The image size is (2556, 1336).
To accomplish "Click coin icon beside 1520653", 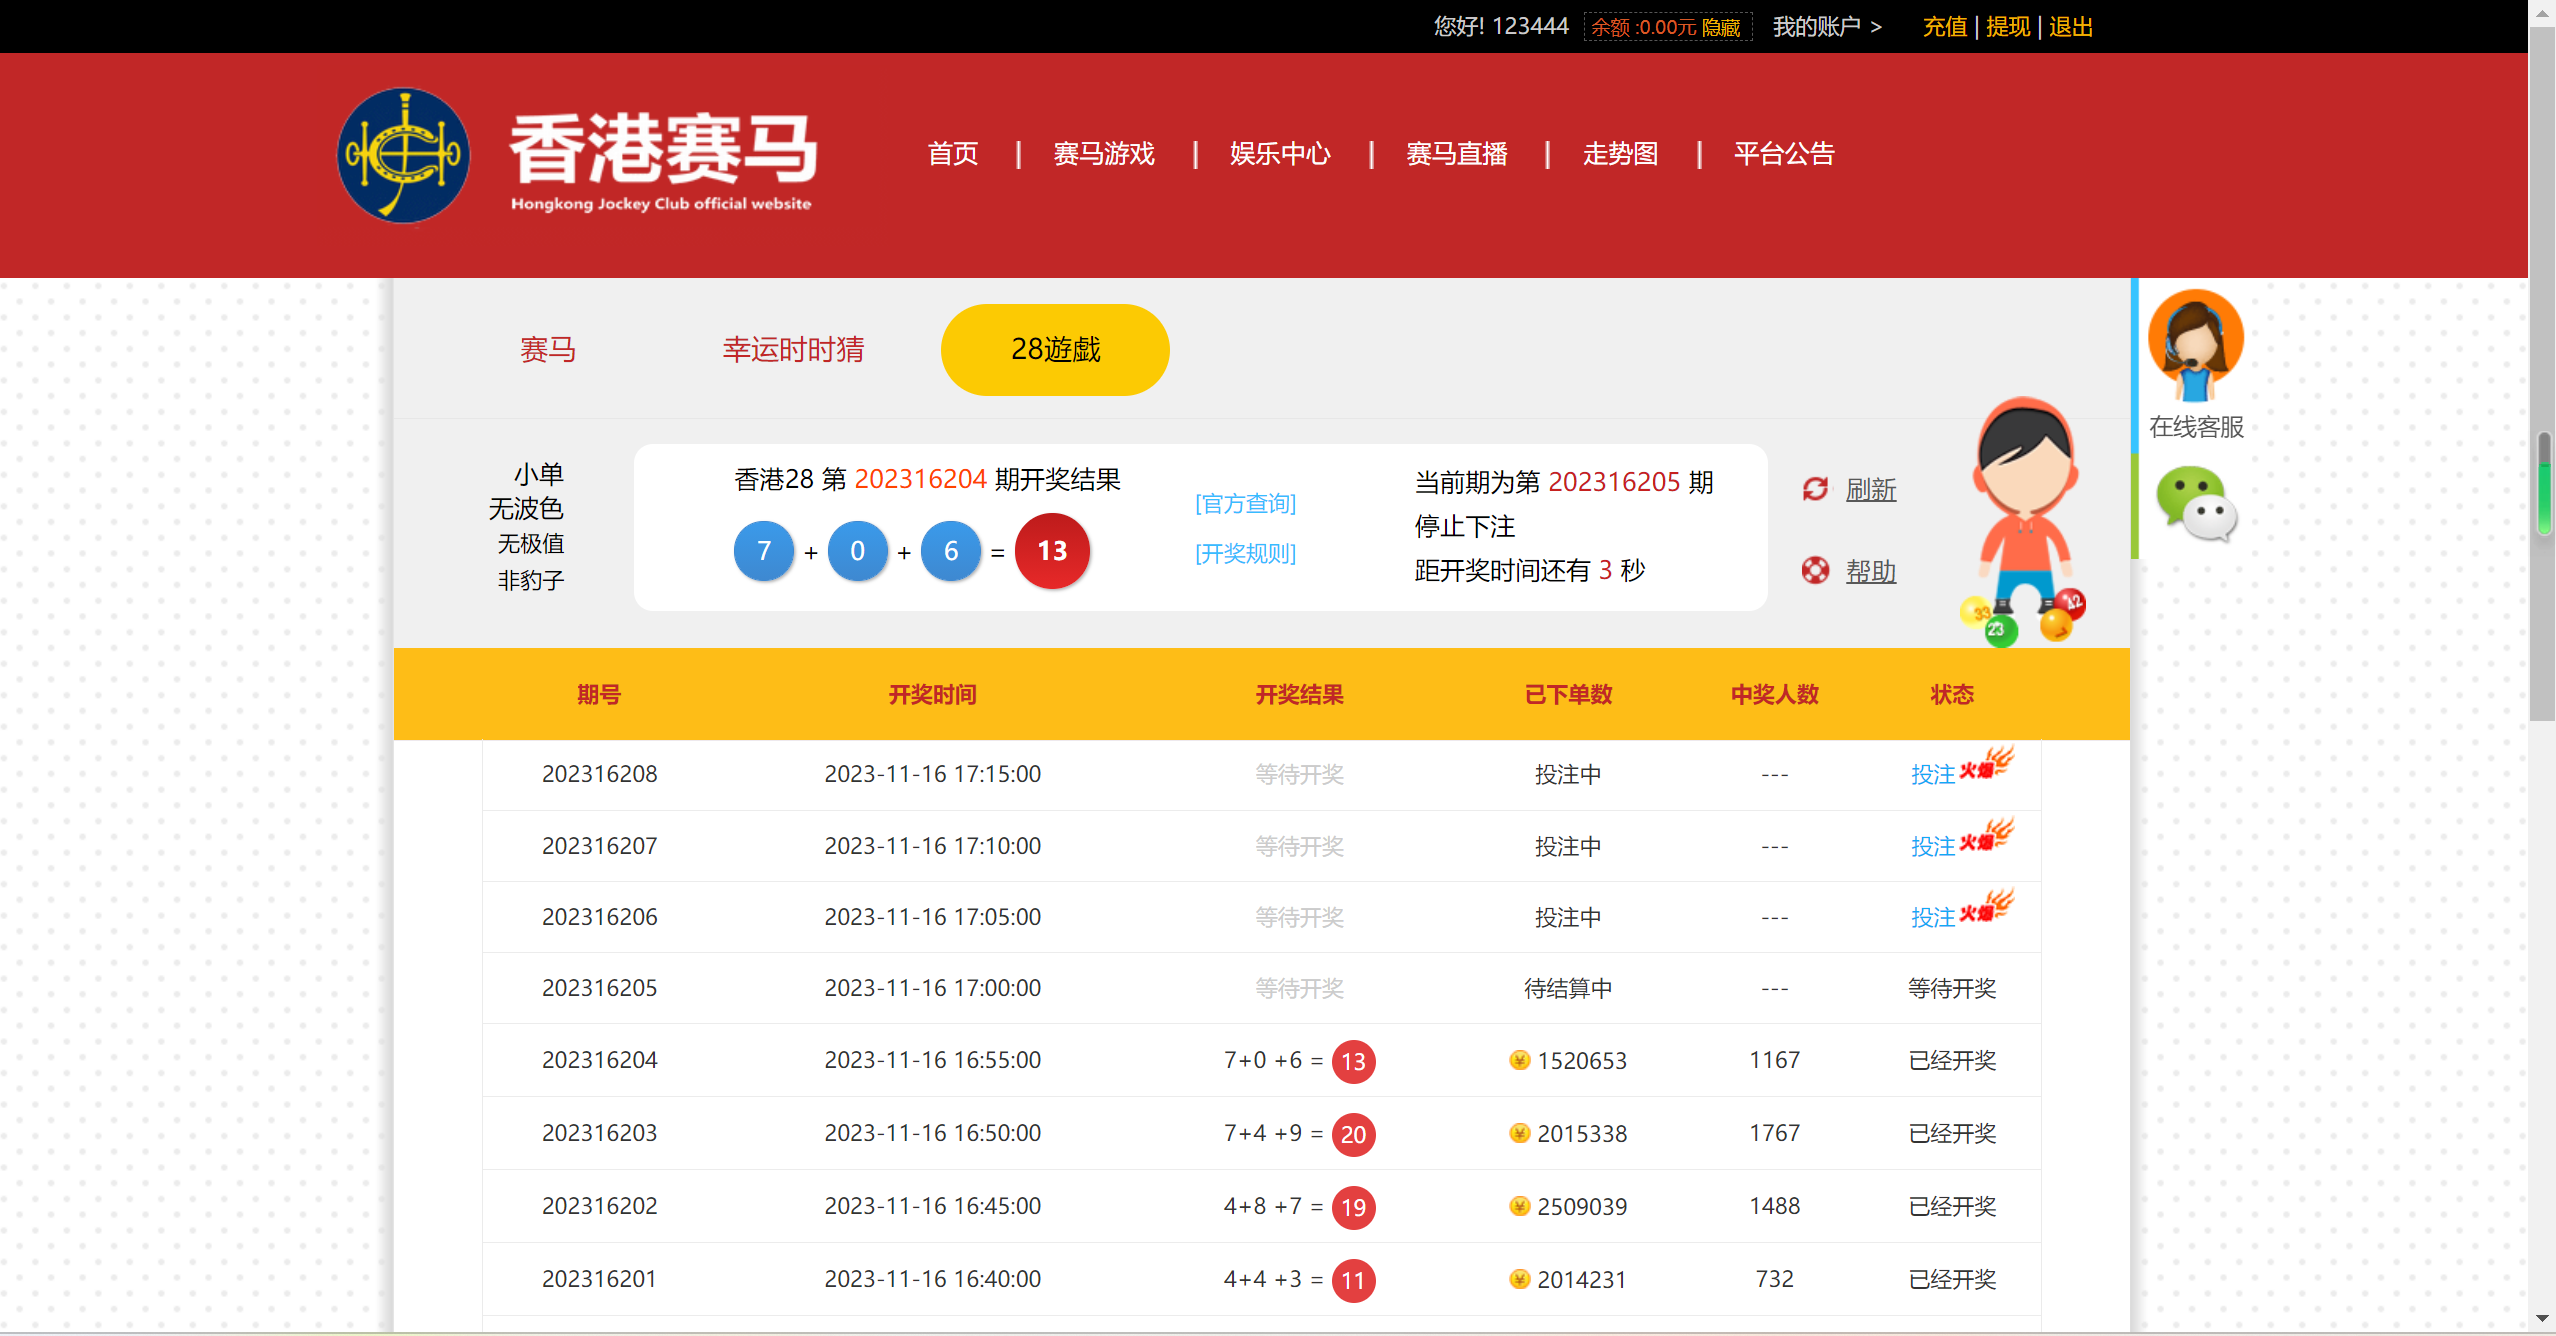I will (1519, 1060).
